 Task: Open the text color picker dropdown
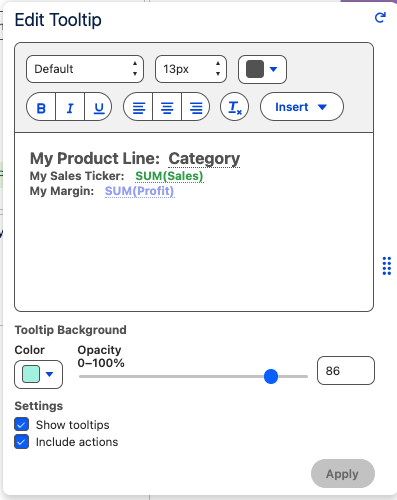(262, 69)
